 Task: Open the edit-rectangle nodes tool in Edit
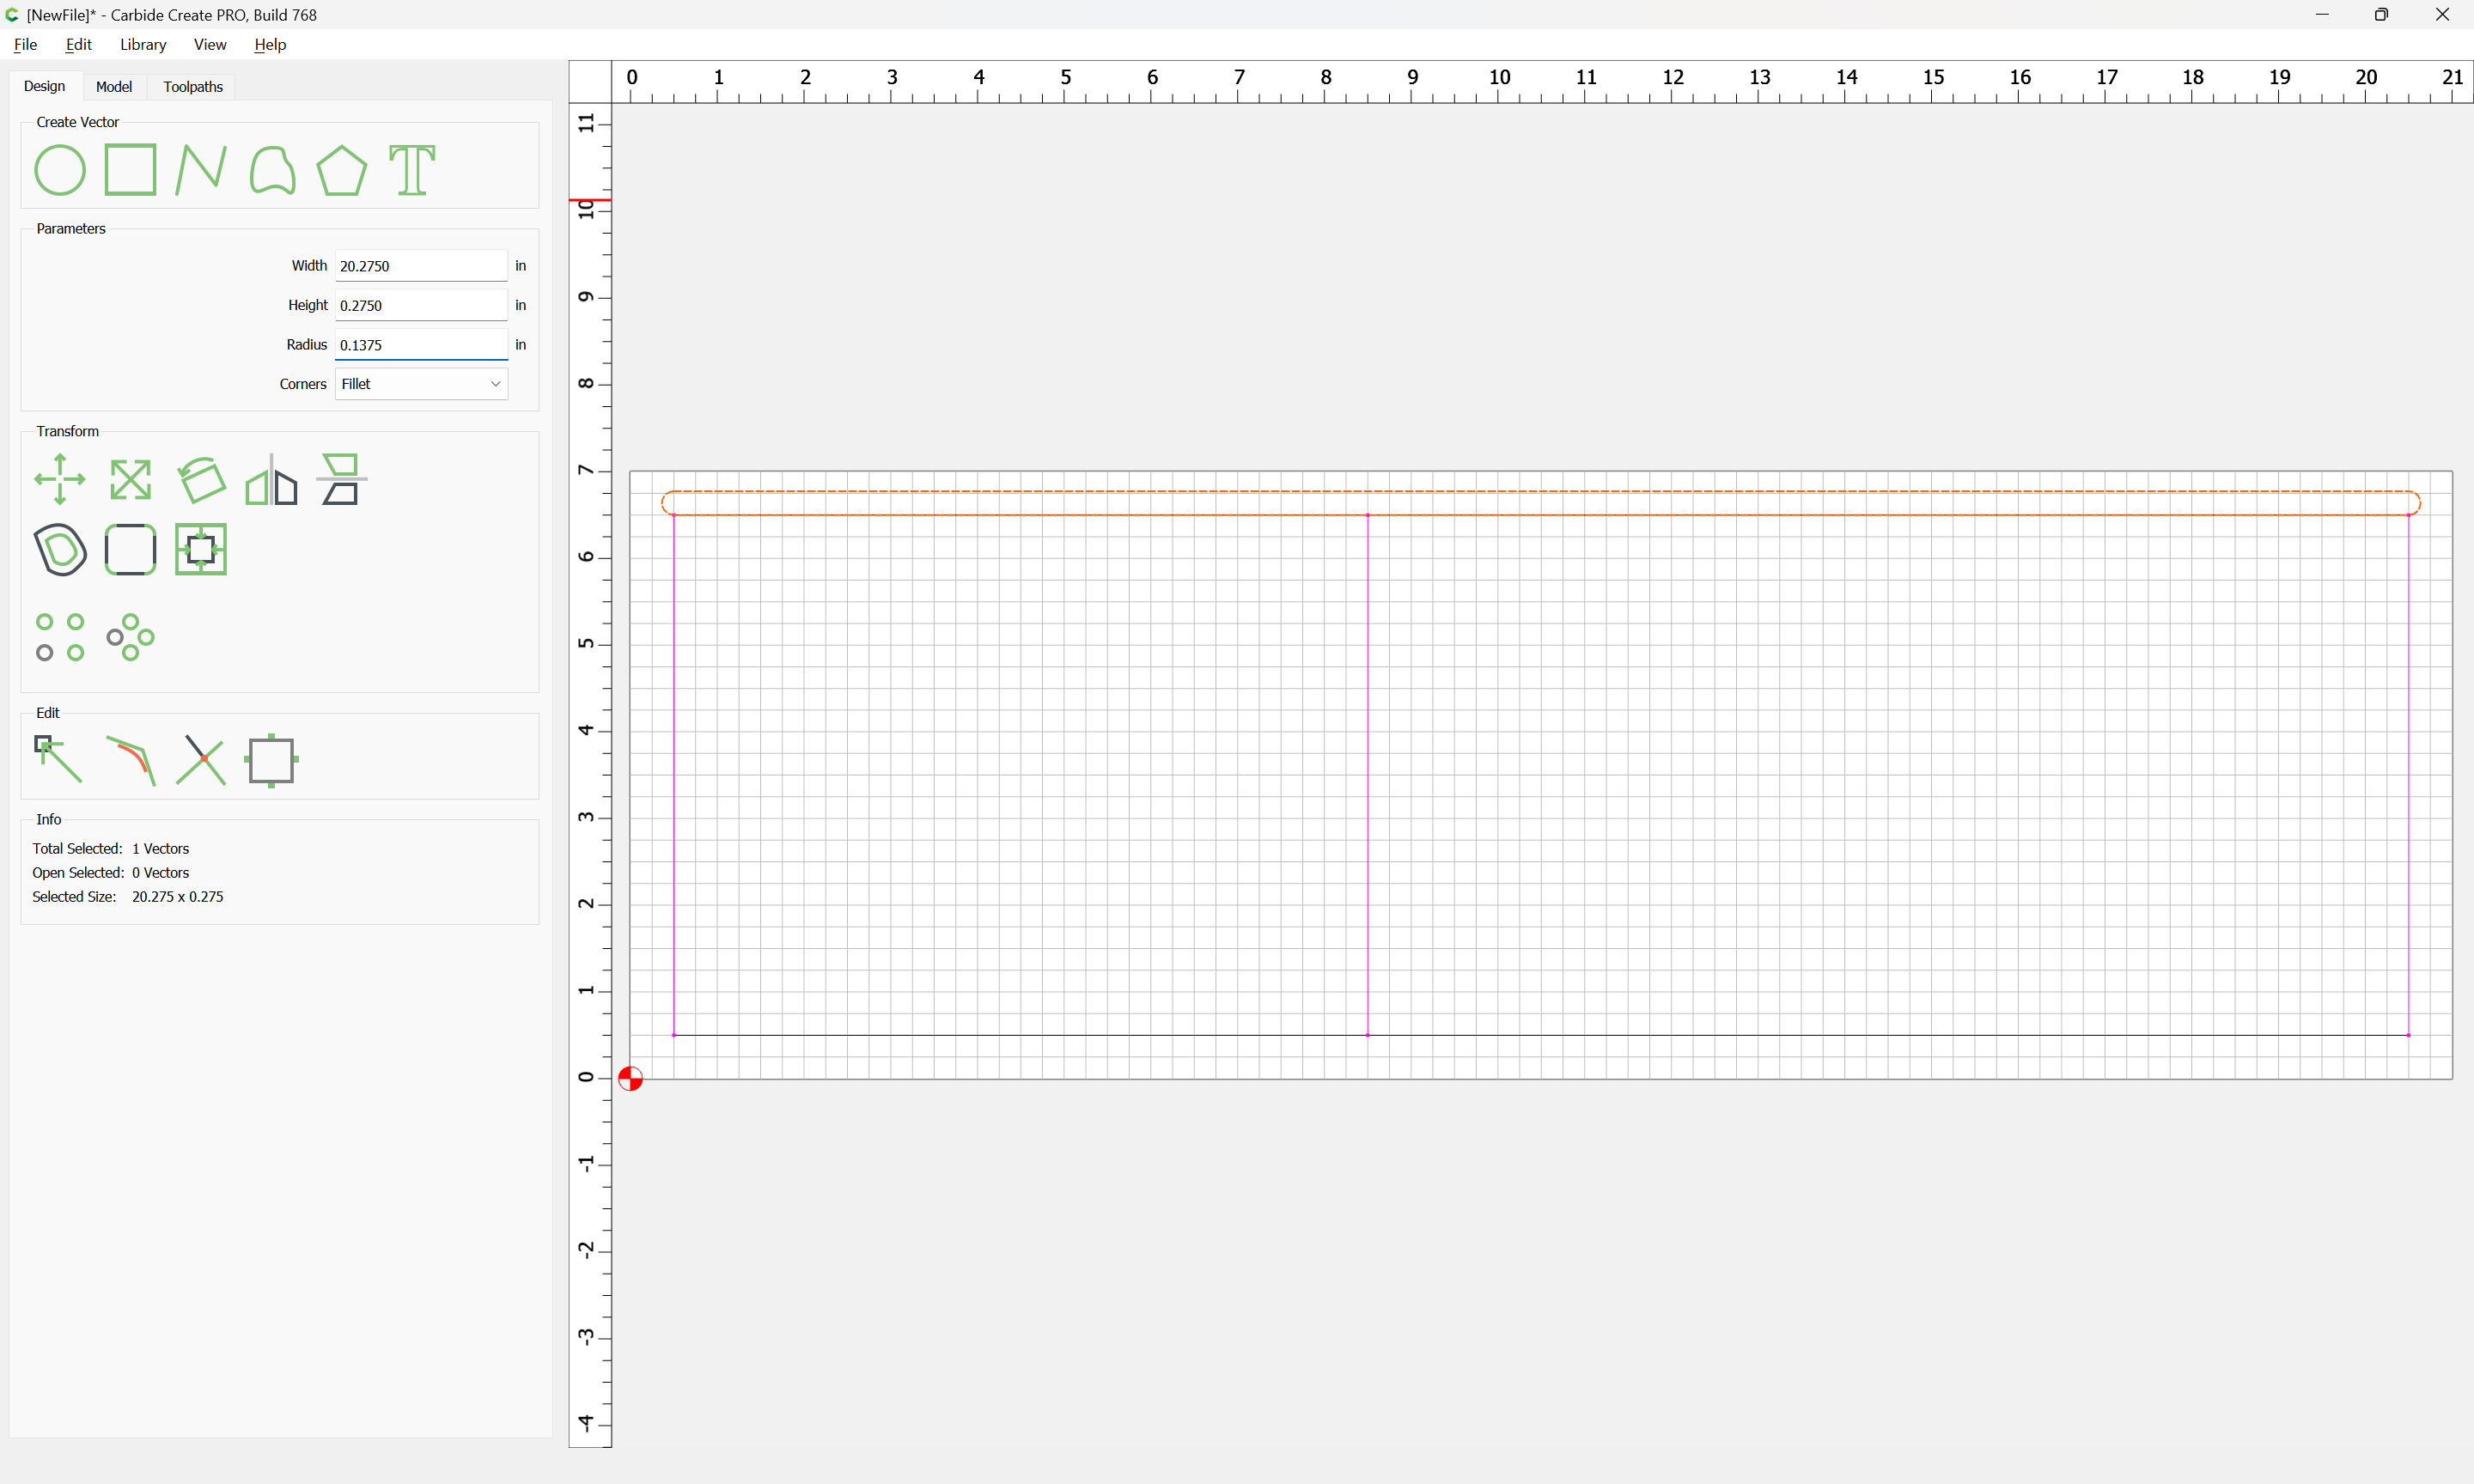point(272,760)
